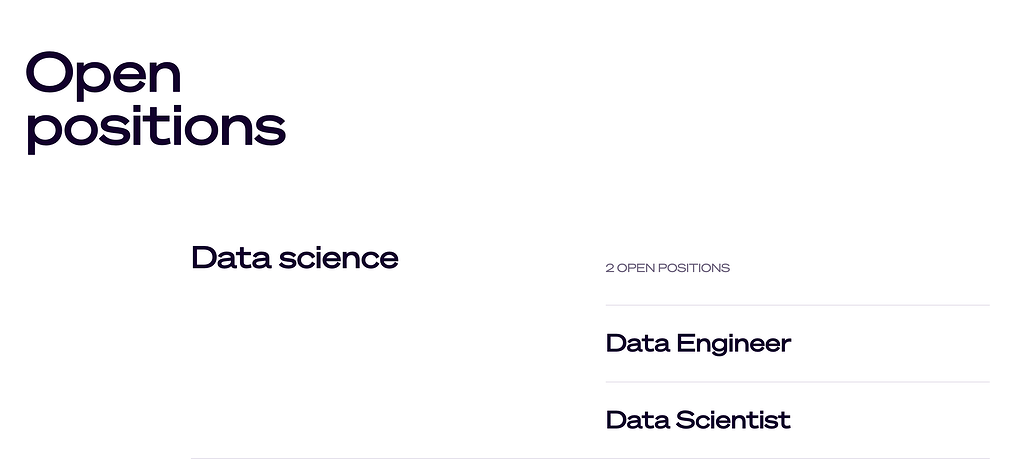
Task: Click the Data science category heading
Action: click(x=295, y=257)
